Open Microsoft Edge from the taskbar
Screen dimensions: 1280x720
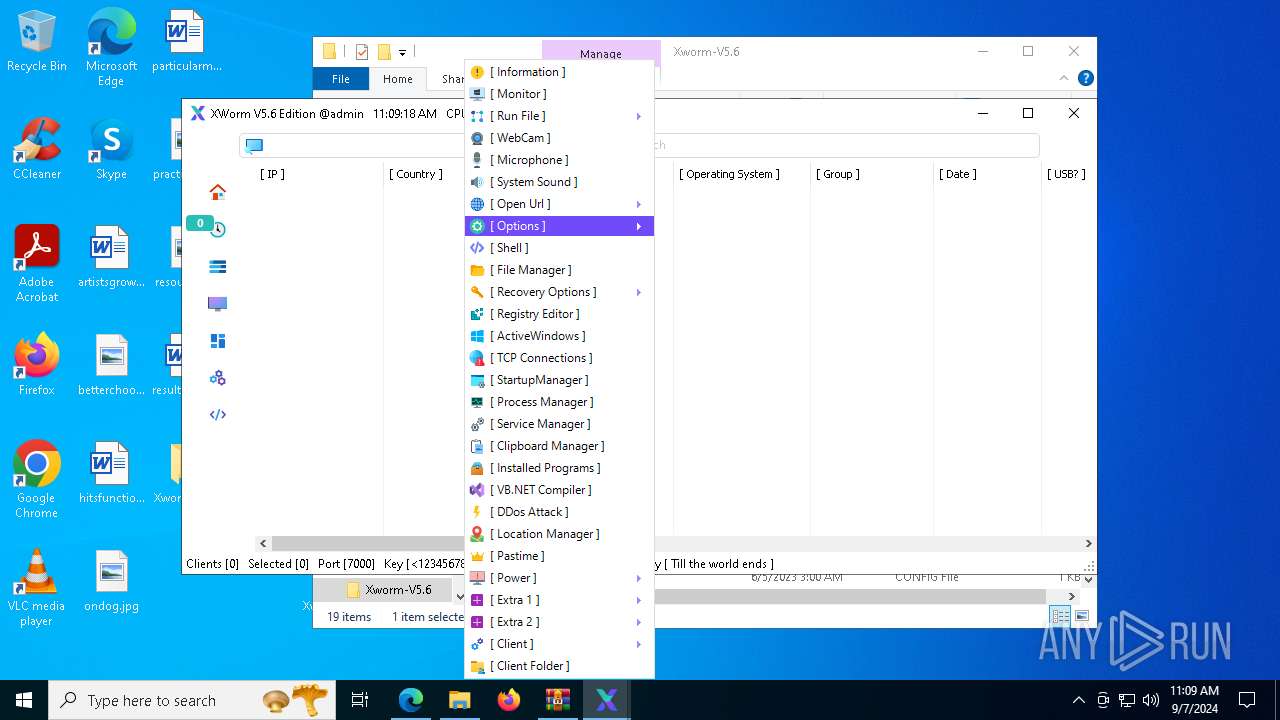click(x=411, y=700)
